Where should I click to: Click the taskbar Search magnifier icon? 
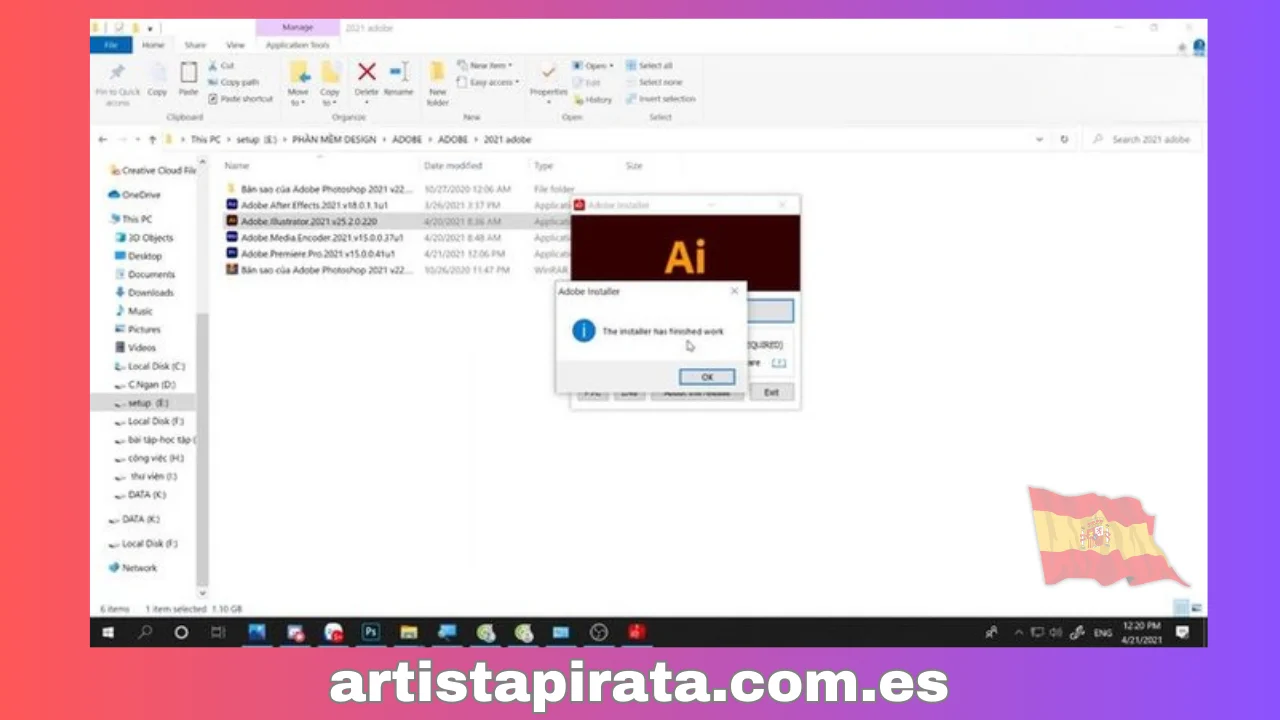[x=145, y=632]
